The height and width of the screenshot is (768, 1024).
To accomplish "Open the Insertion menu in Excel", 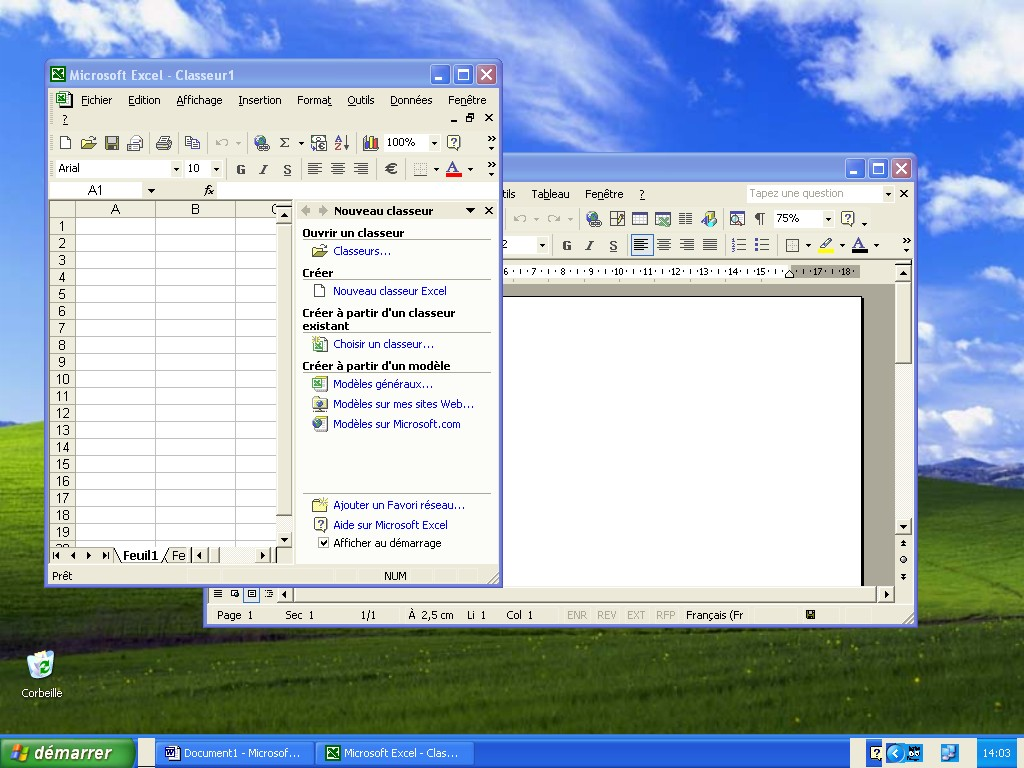I will tap(259, 100).
